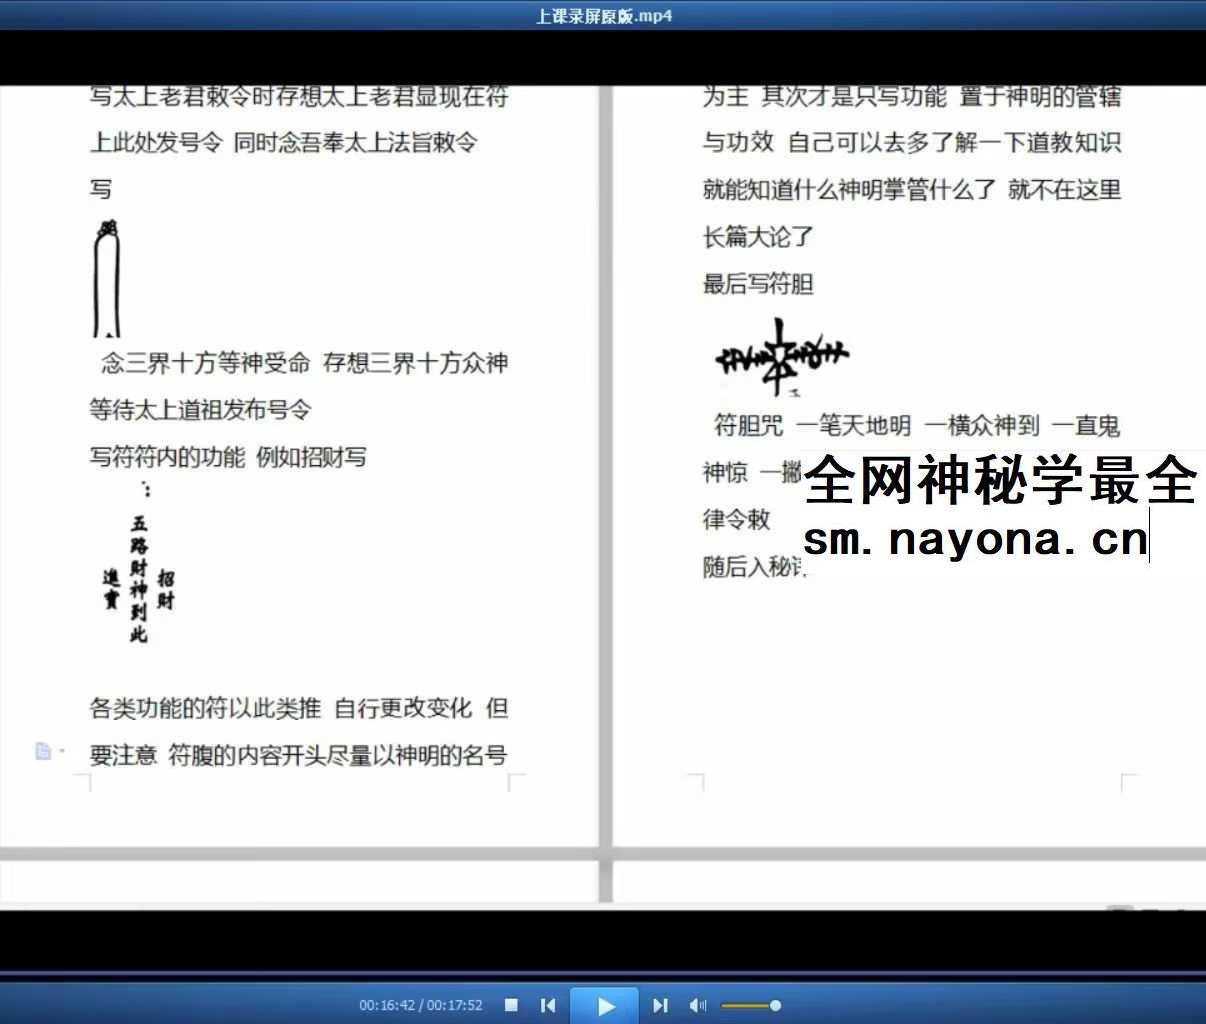This screenshot has height=1024, width=1206.
Task: Seek along the video progress bar
Action: (x=603, y=973)
